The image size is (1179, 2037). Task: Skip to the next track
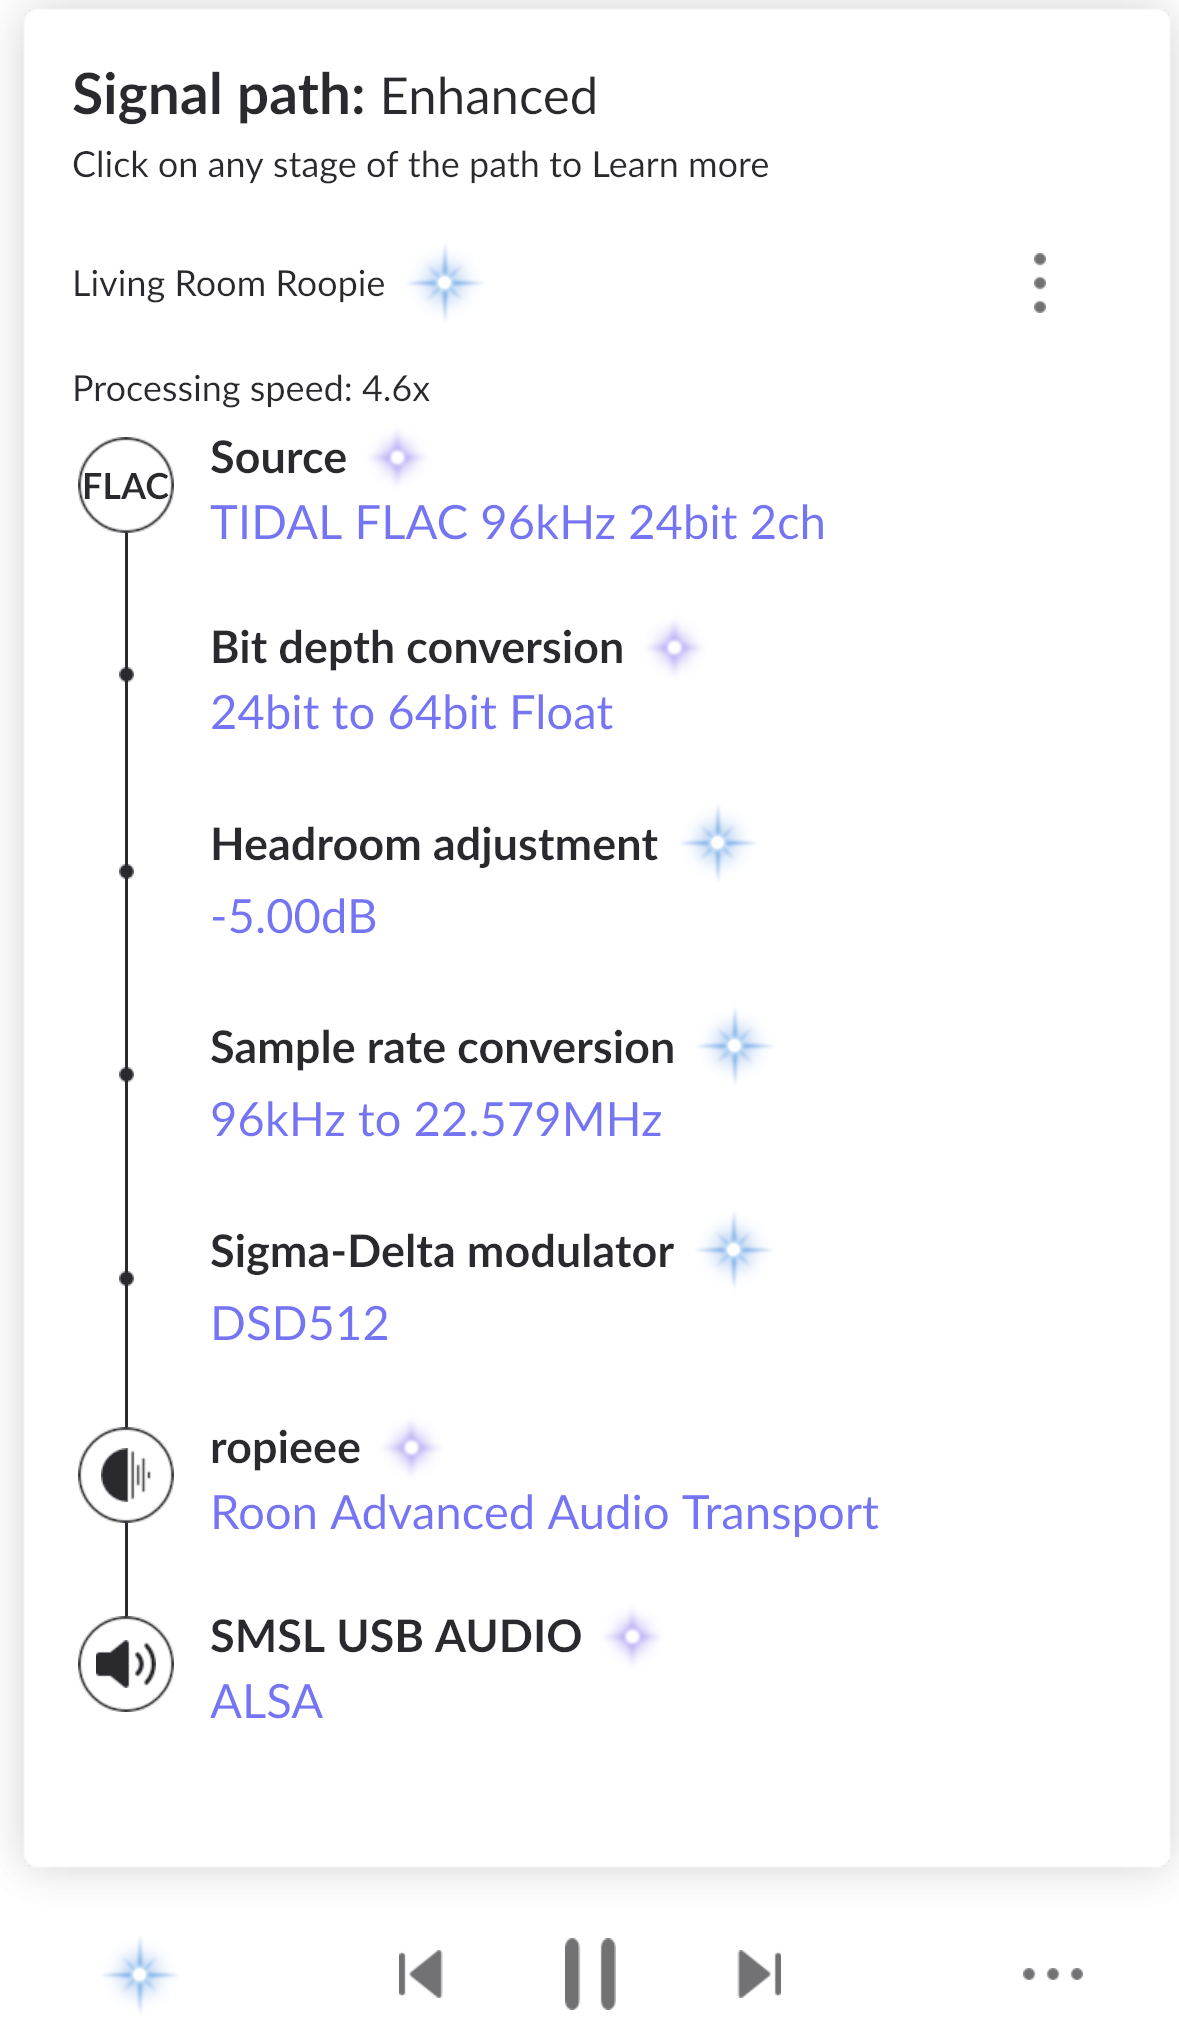coord(759,1974)
